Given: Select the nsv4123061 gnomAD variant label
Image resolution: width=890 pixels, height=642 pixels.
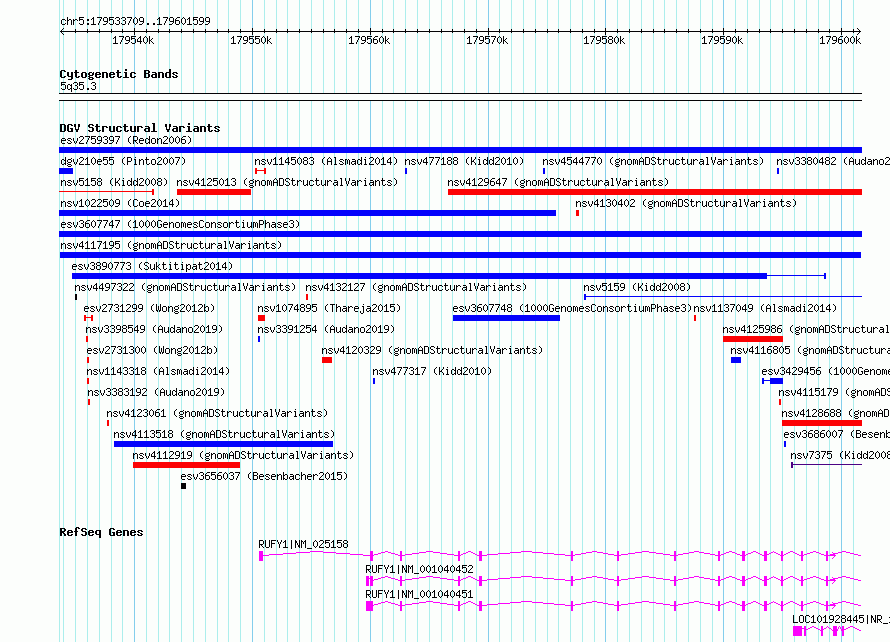Looking at the screenshot, I should click(217, 413).
